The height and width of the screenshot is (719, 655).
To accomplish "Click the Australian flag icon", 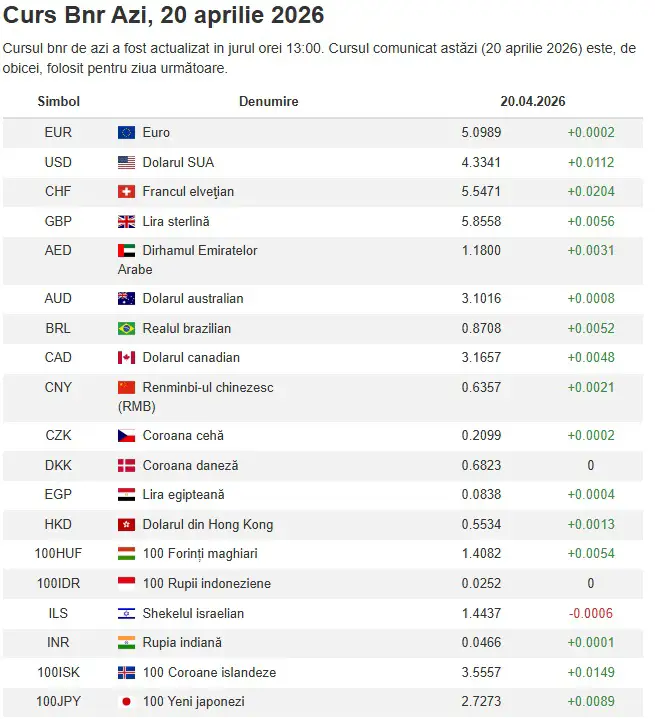I will click(126, 299).
